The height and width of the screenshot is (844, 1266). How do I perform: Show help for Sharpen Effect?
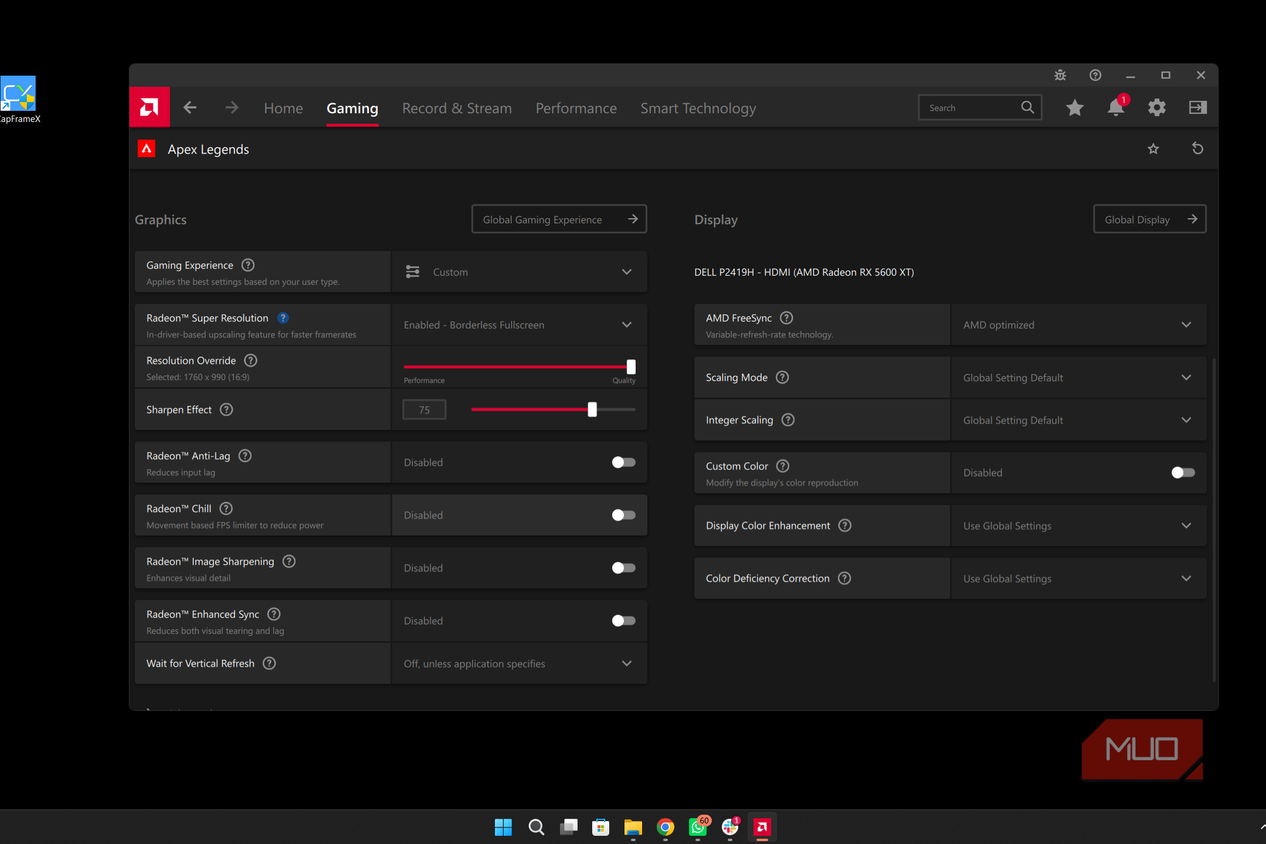[226, 410]
